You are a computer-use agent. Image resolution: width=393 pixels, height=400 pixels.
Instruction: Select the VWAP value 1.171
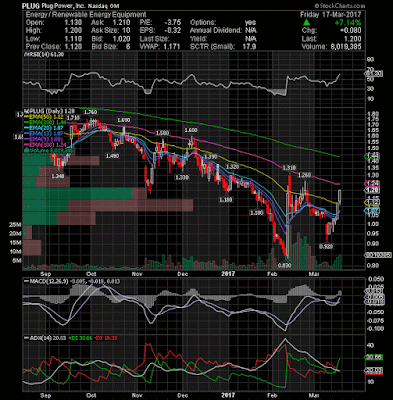pos(172,47)
